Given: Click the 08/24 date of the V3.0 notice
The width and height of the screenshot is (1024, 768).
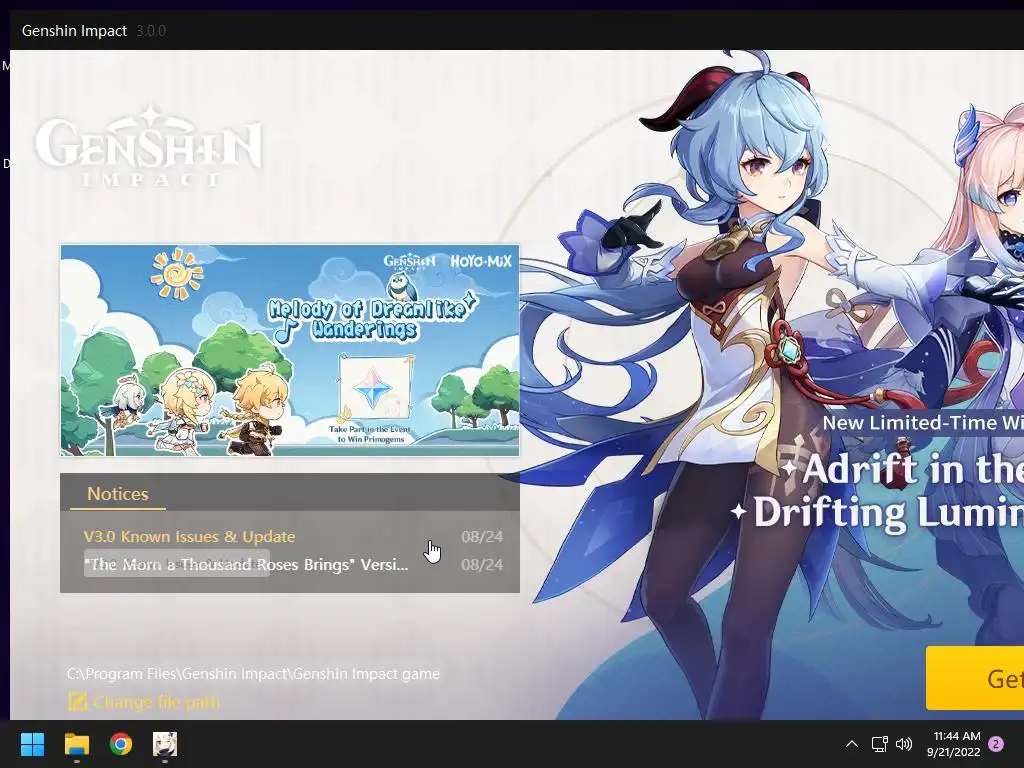Looking at the screenshot, I should point(482,537).
